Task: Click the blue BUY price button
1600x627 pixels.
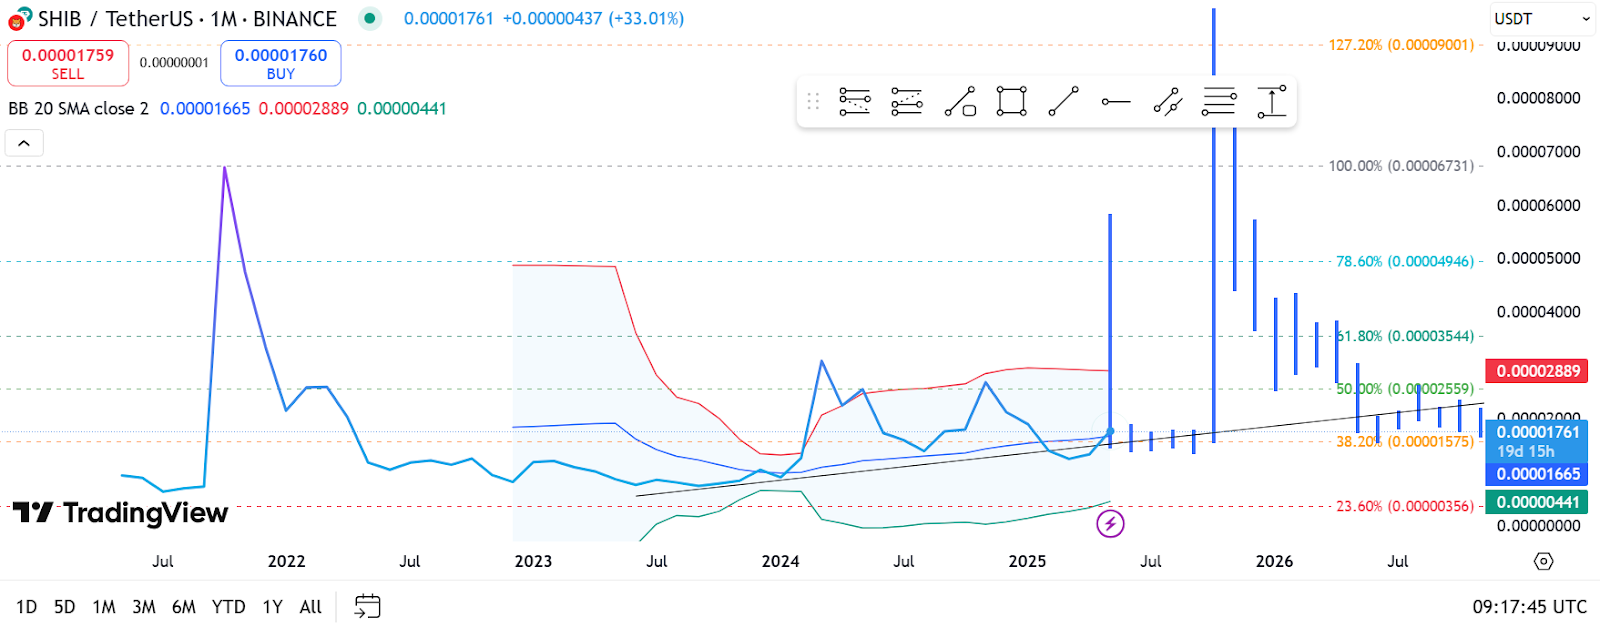Action: [281, 63]
